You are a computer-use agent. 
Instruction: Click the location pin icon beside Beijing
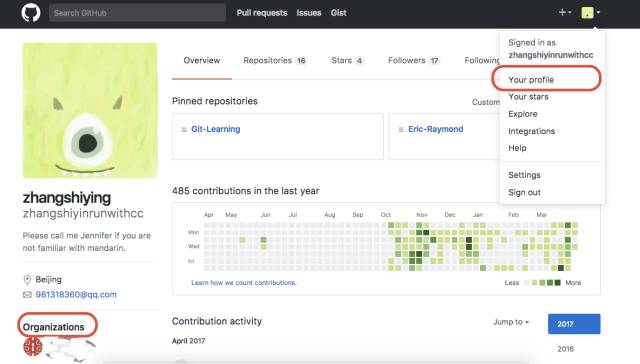27,280
